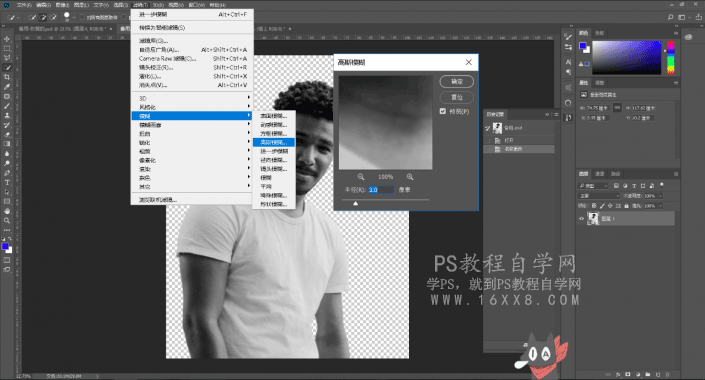Toggle Sample All Layers checkbox
Viewport: 705px width, 380px height.
point(82,17)
